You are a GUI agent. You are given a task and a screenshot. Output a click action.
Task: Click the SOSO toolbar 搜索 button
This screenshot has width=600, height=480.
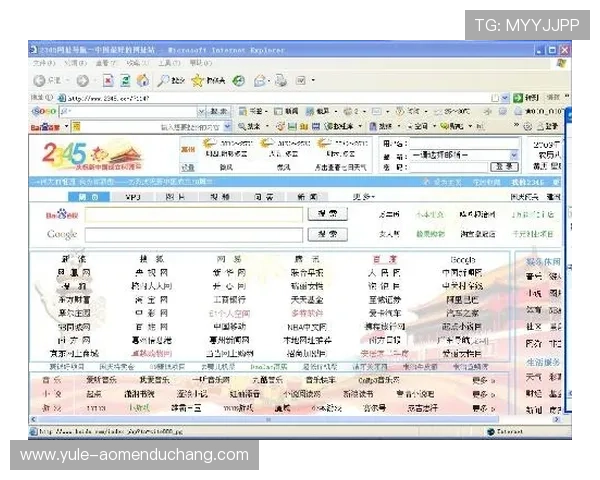(x=219, y=111)
